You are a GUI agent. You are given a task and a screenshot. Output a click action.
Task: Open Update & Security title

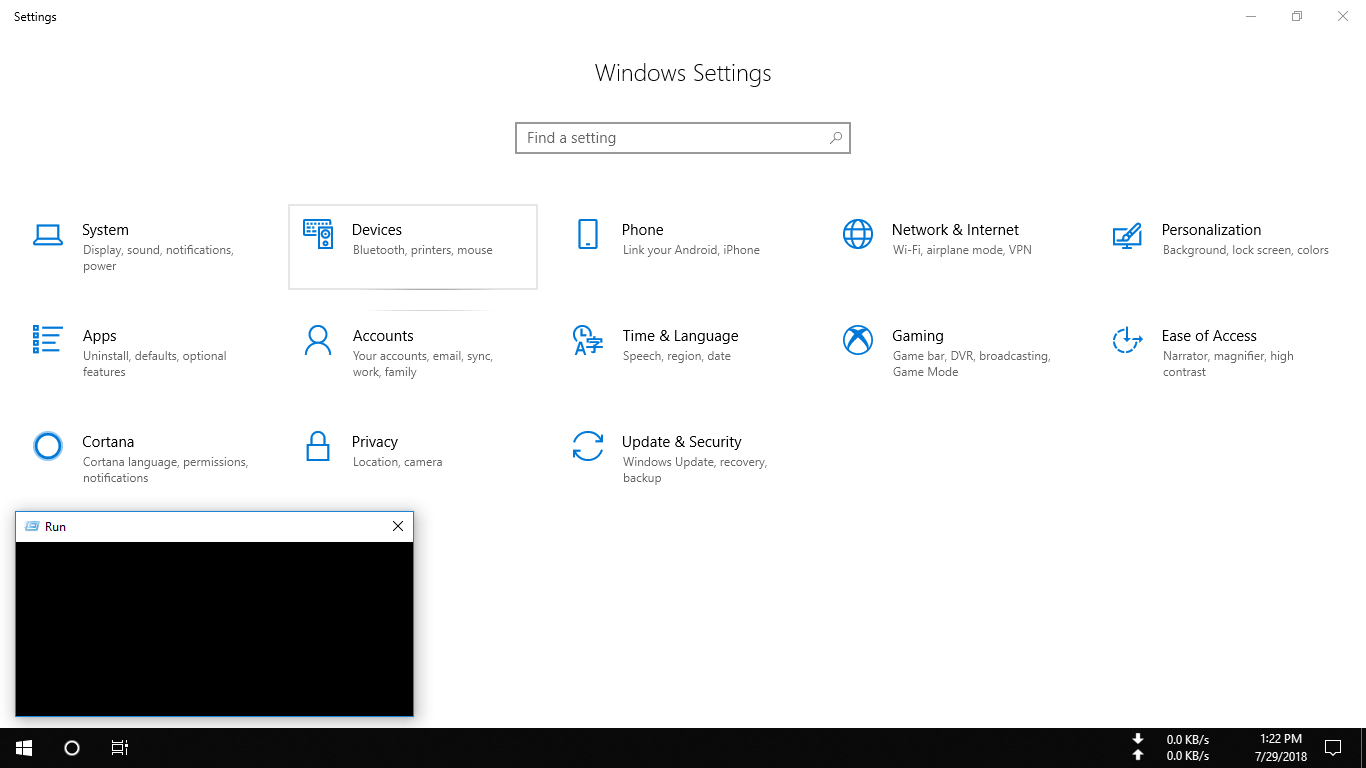point(682,442)
